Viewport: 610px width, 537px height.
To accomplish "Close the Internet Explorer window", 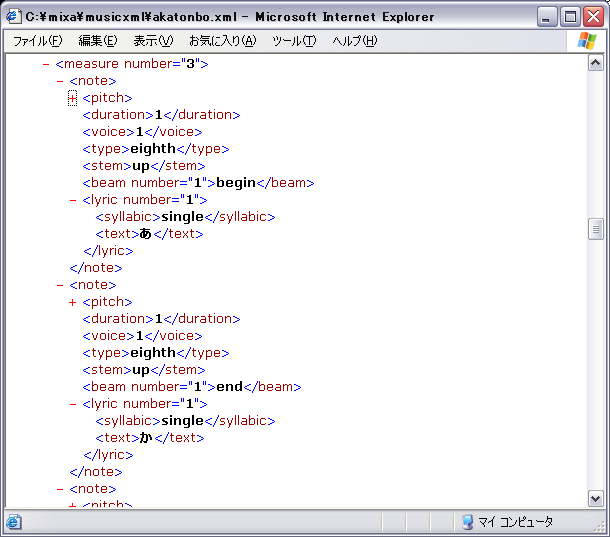I will click(x=594, y=17).
